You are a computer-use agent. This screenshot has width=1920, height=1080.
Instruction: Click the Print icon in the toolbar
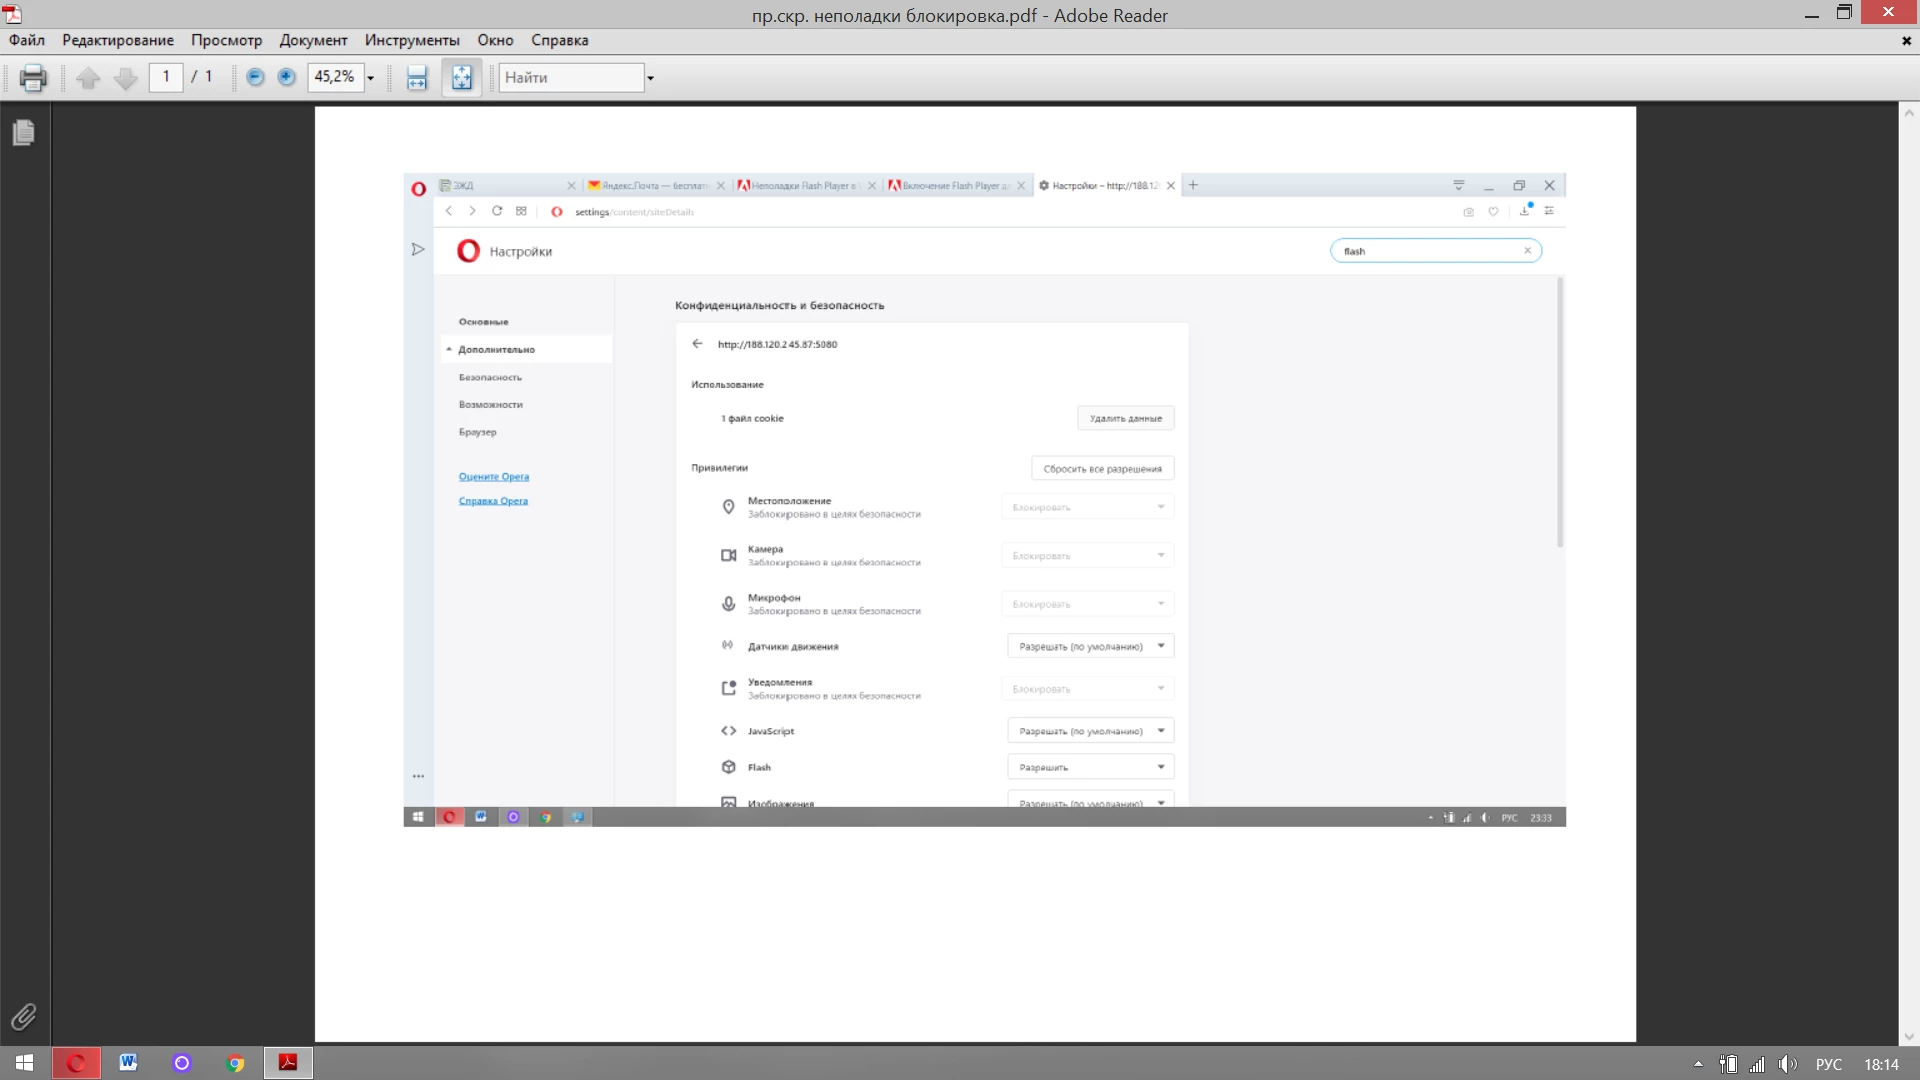[33, 78]
